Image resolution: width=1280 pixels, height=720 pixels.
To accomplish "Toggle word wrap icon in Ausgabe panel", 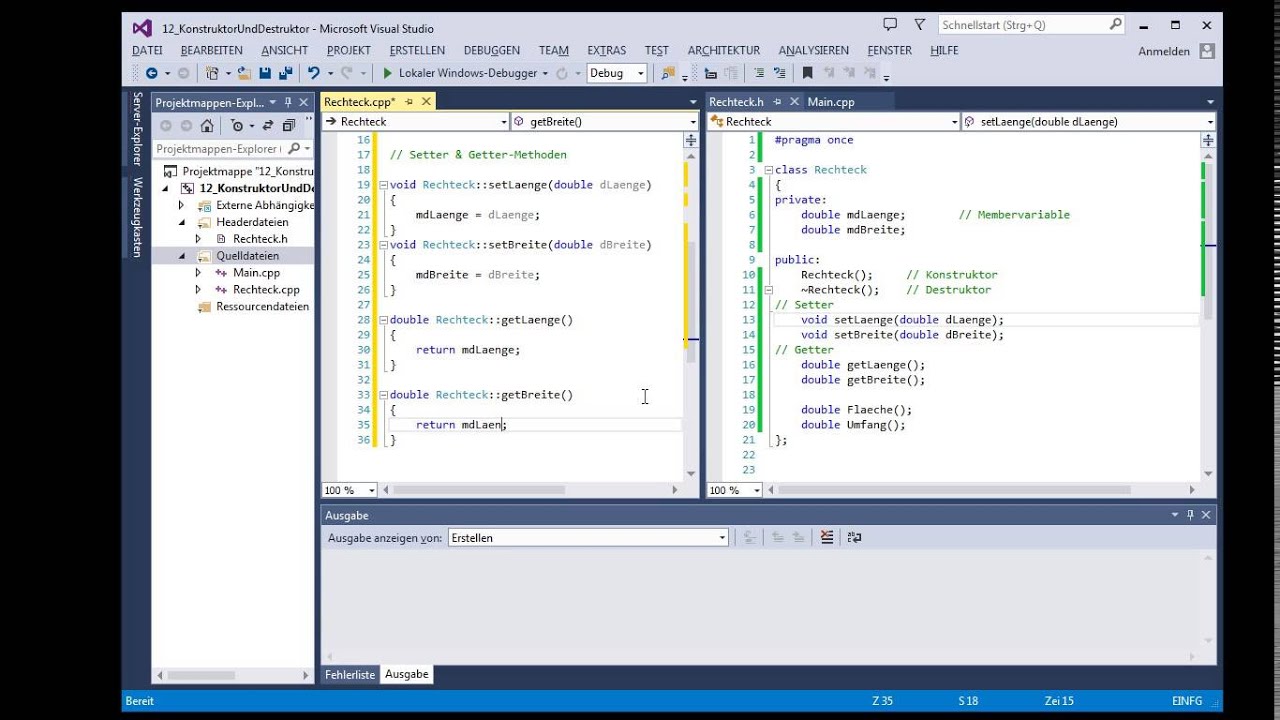I will pyautogui.click(x=854, y=537).
